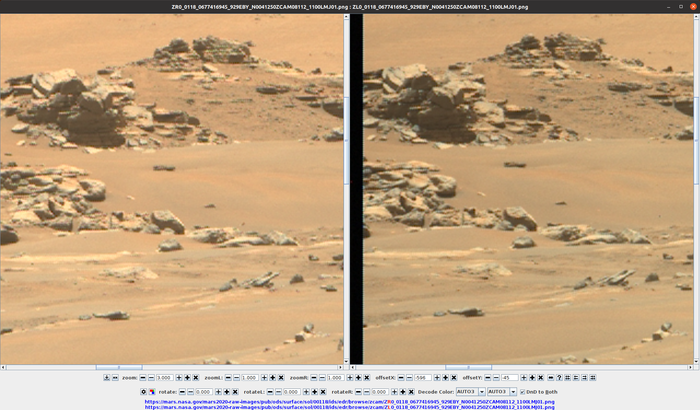Image resolution: width=700 pixels, height=410 pixels.
Task: Reset zoomR with its X button
Action: 367,378
